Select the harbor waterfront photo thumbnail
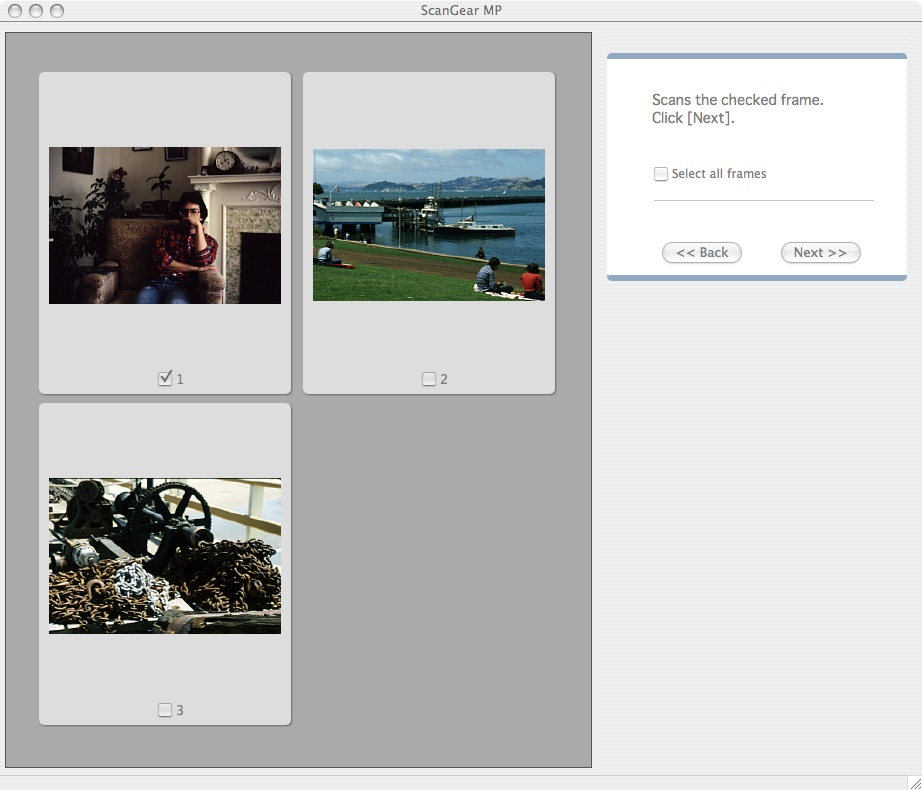 [429, 225]
